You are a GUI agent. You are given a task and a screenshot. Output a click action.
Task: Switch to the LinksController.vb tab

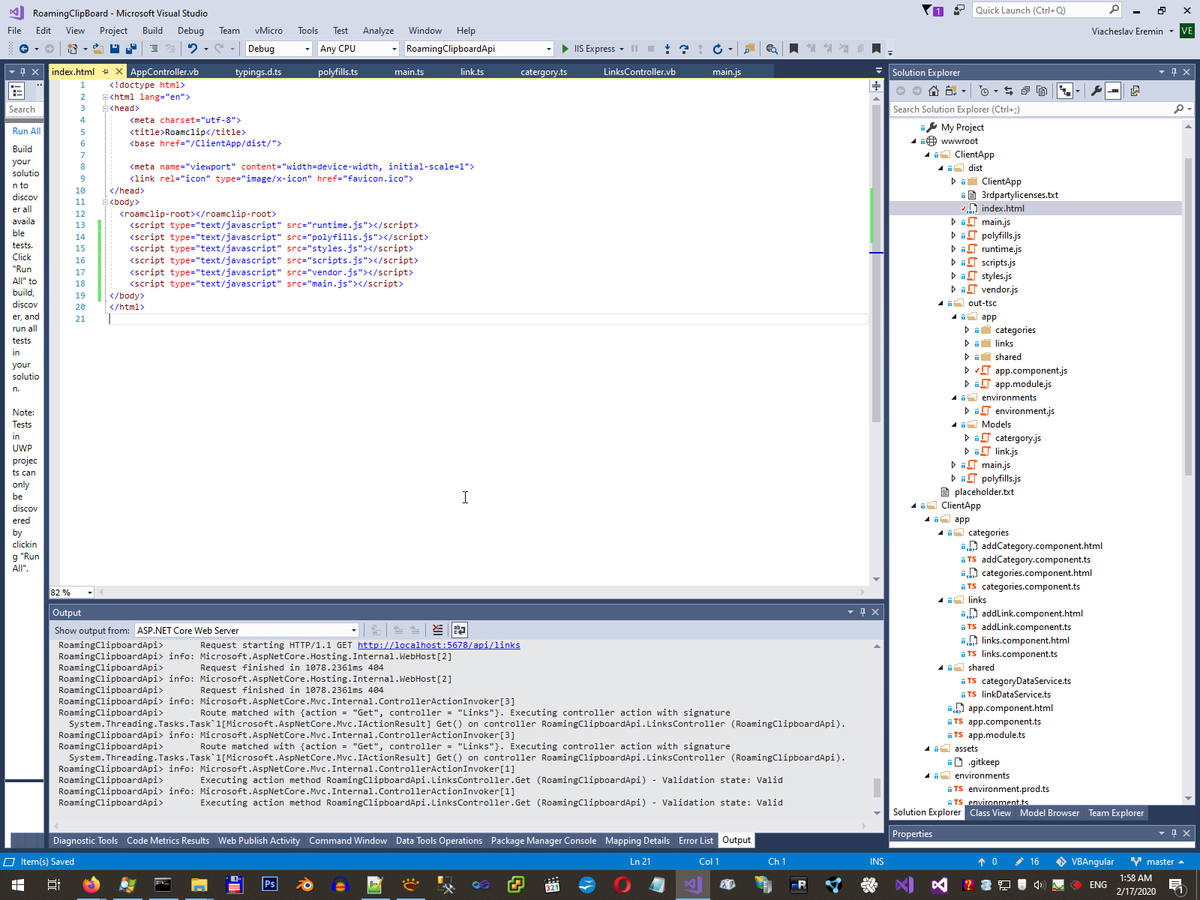(x=640, y=72)
